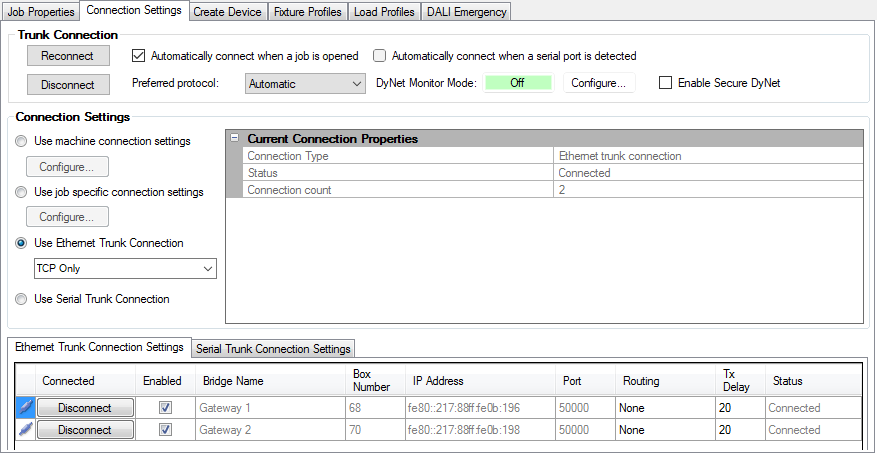Click Configure under job specific connection settings
The height and width of the screenshot is (454, 877).
click(x=67, y=217)
